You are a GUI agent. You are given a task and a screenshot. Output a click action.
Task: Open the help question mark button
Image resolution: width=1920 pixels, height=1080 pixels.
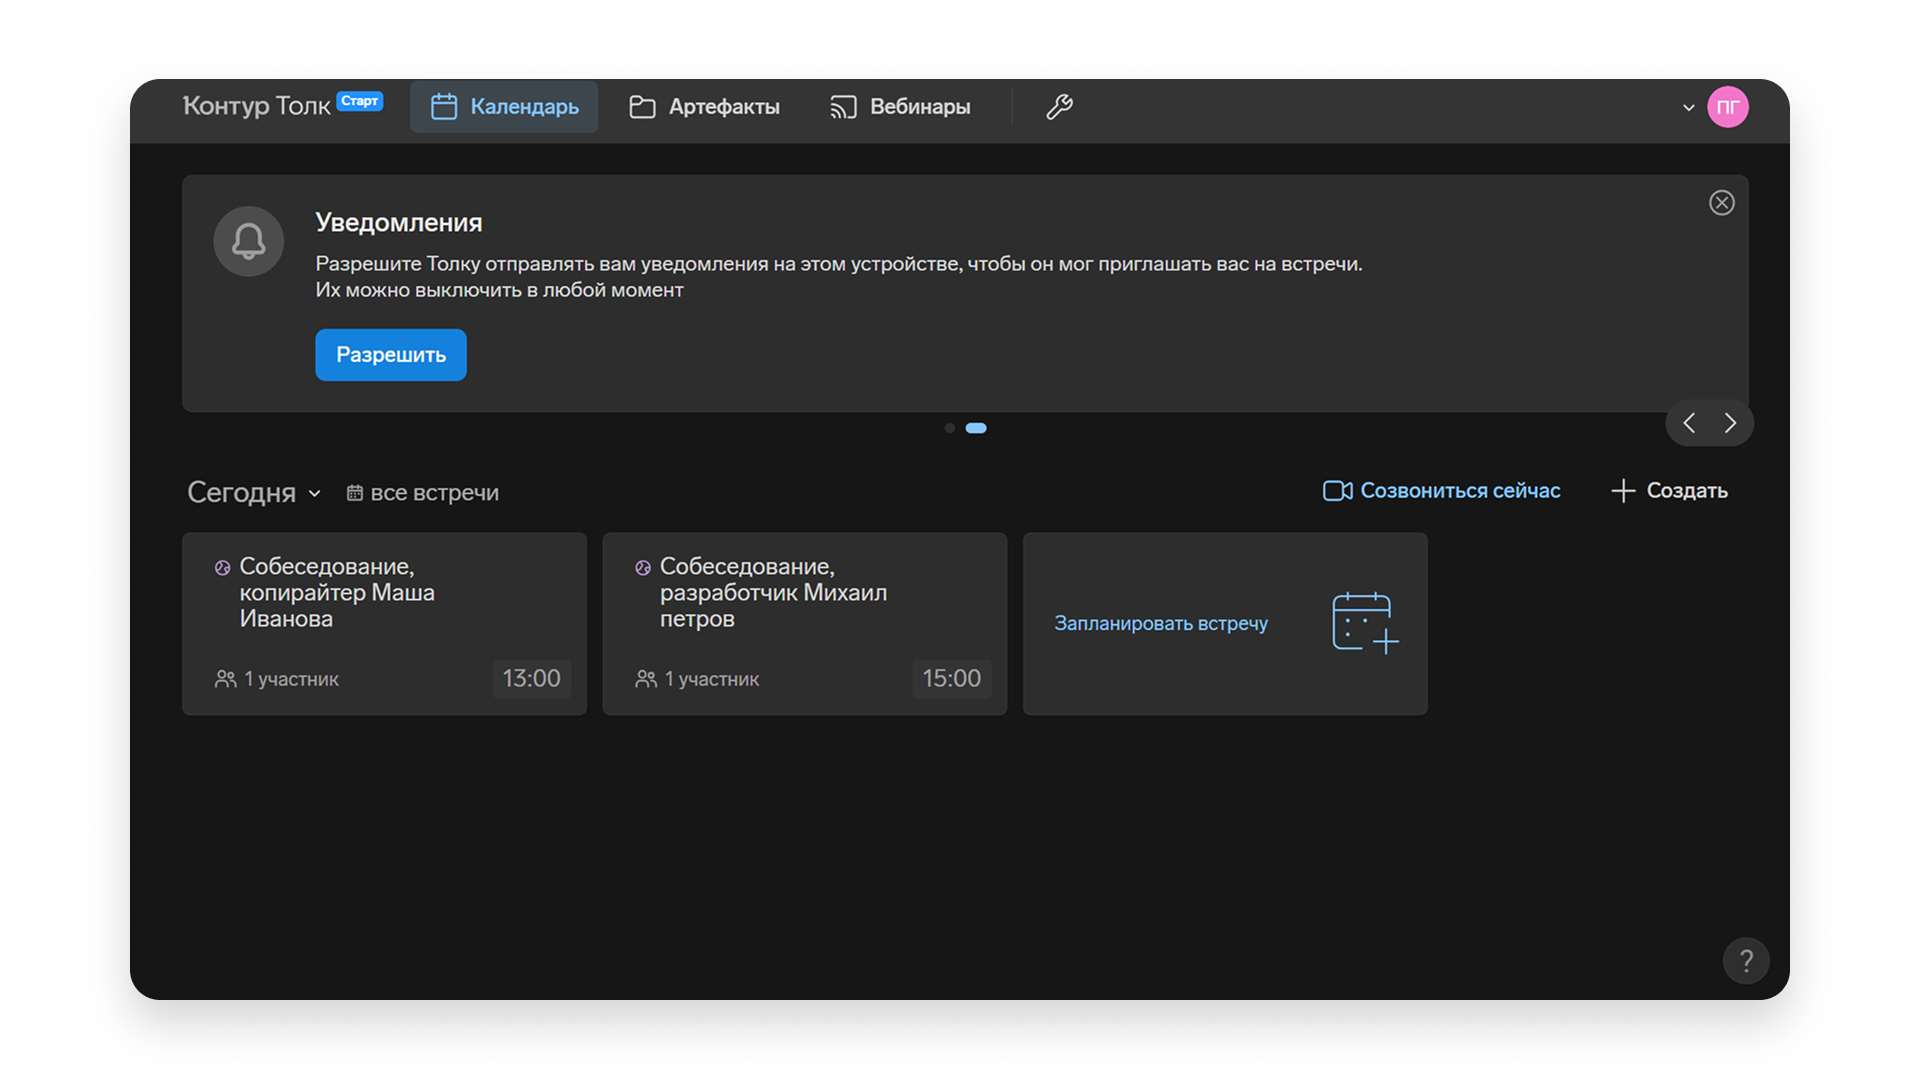pos(1745,961)
